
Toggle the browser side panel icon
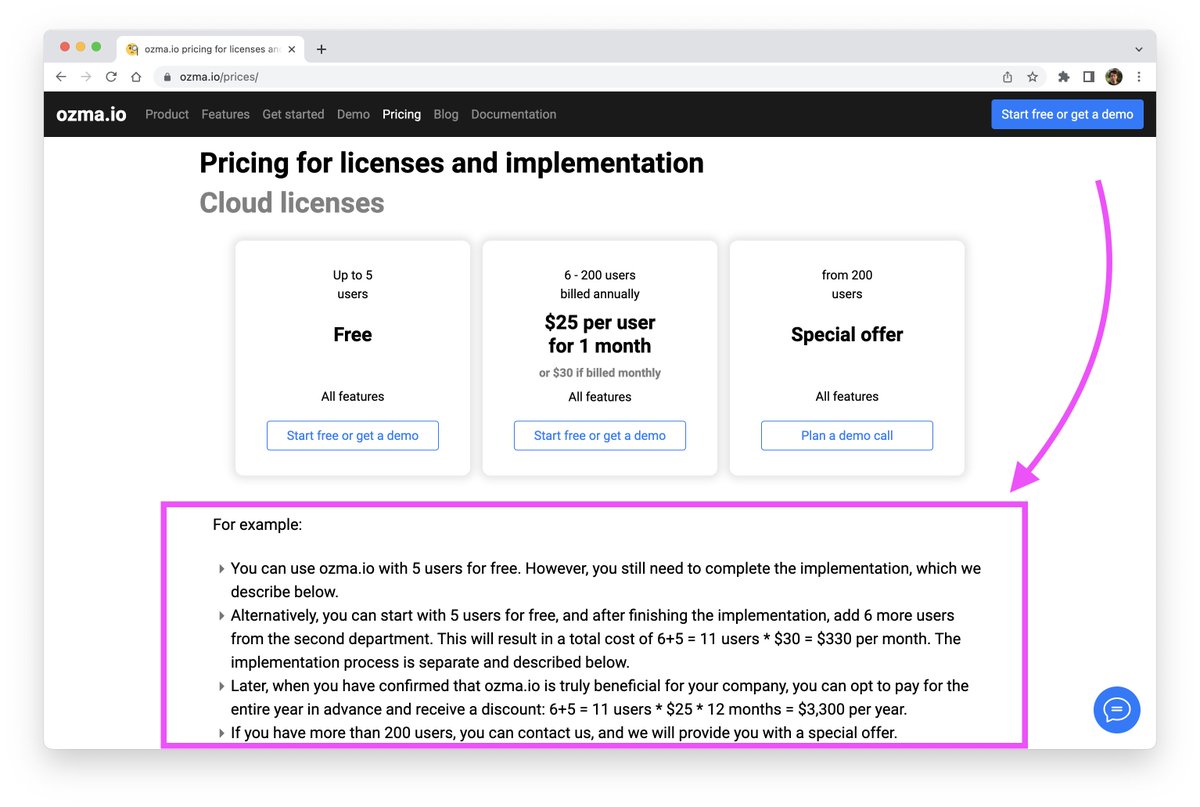point(1089,77)
